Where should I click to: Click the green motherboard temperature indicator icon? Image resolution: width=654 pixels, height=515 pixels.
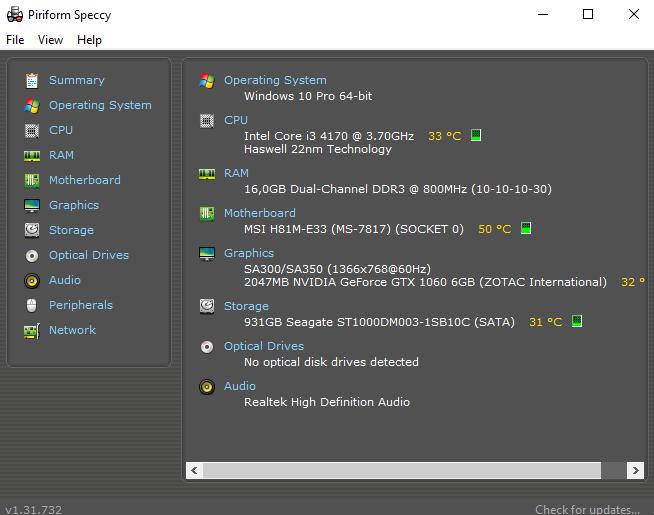[526, 228]
